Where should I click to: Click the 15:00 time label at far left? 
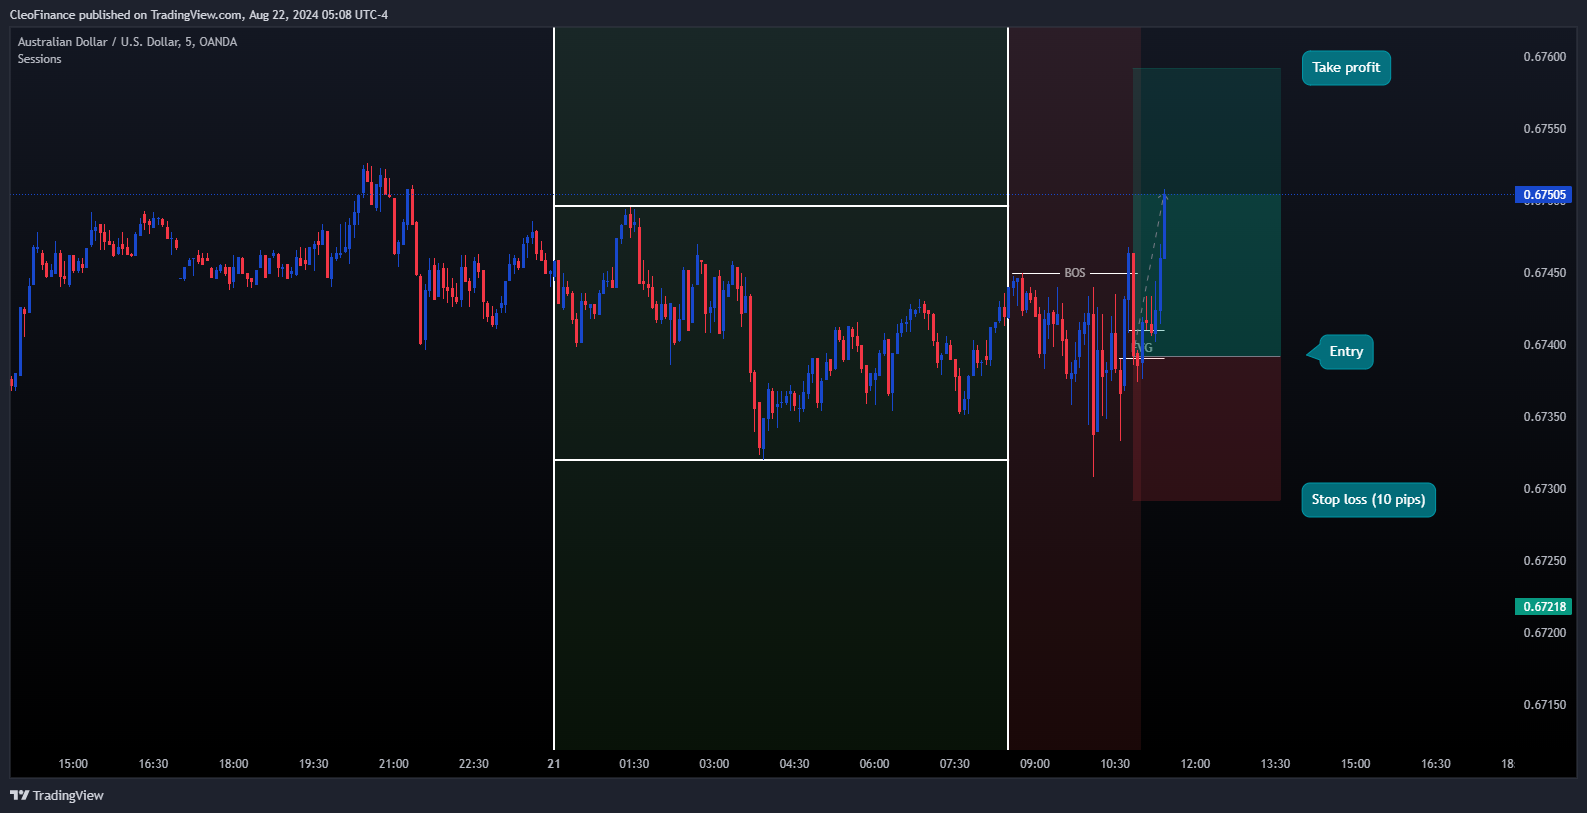click(x=73, y=764)
